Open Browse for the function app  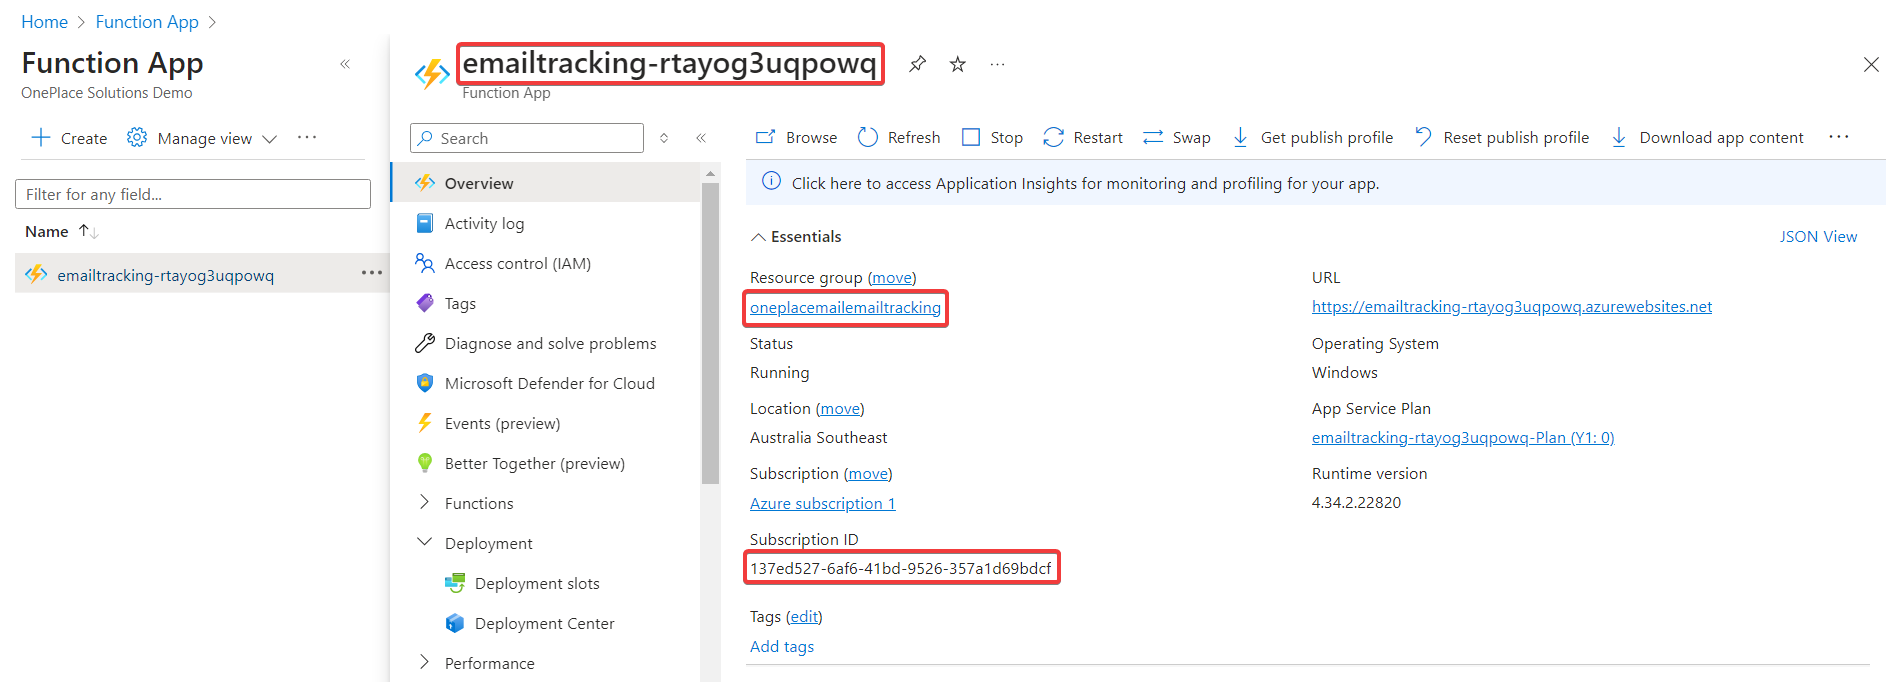pos(796,137)
